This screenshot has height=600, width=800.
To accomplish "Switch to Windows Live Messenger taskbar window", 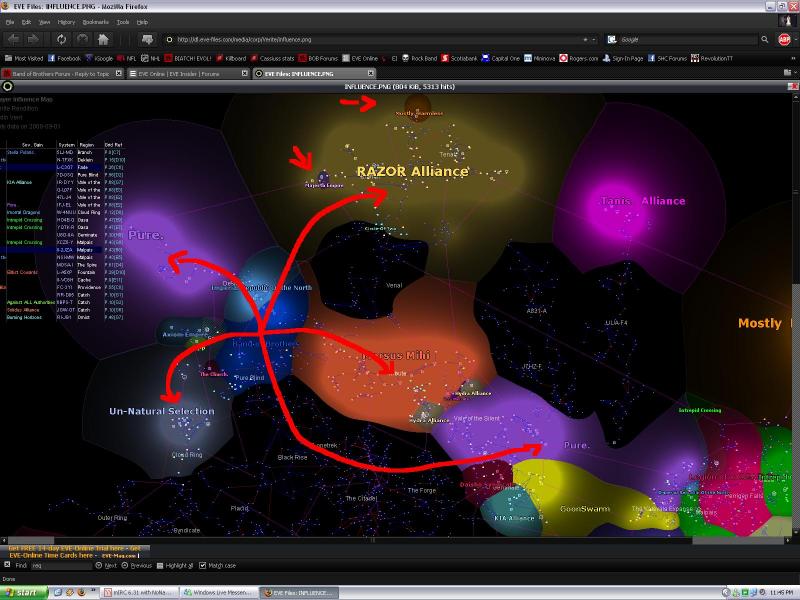I will tap(220, 592).
